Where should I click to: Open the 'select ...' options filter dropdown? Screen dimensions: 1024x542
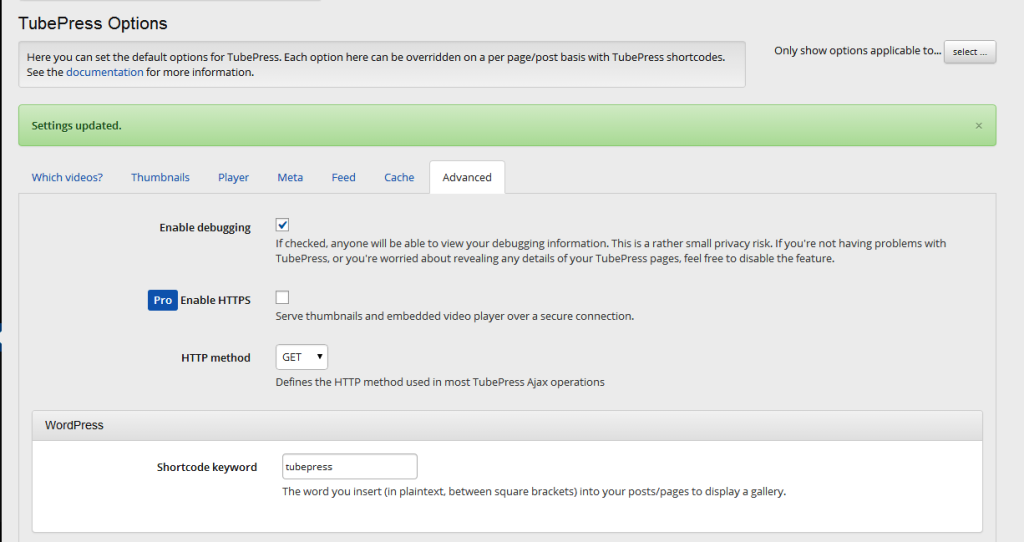point(970,52)
